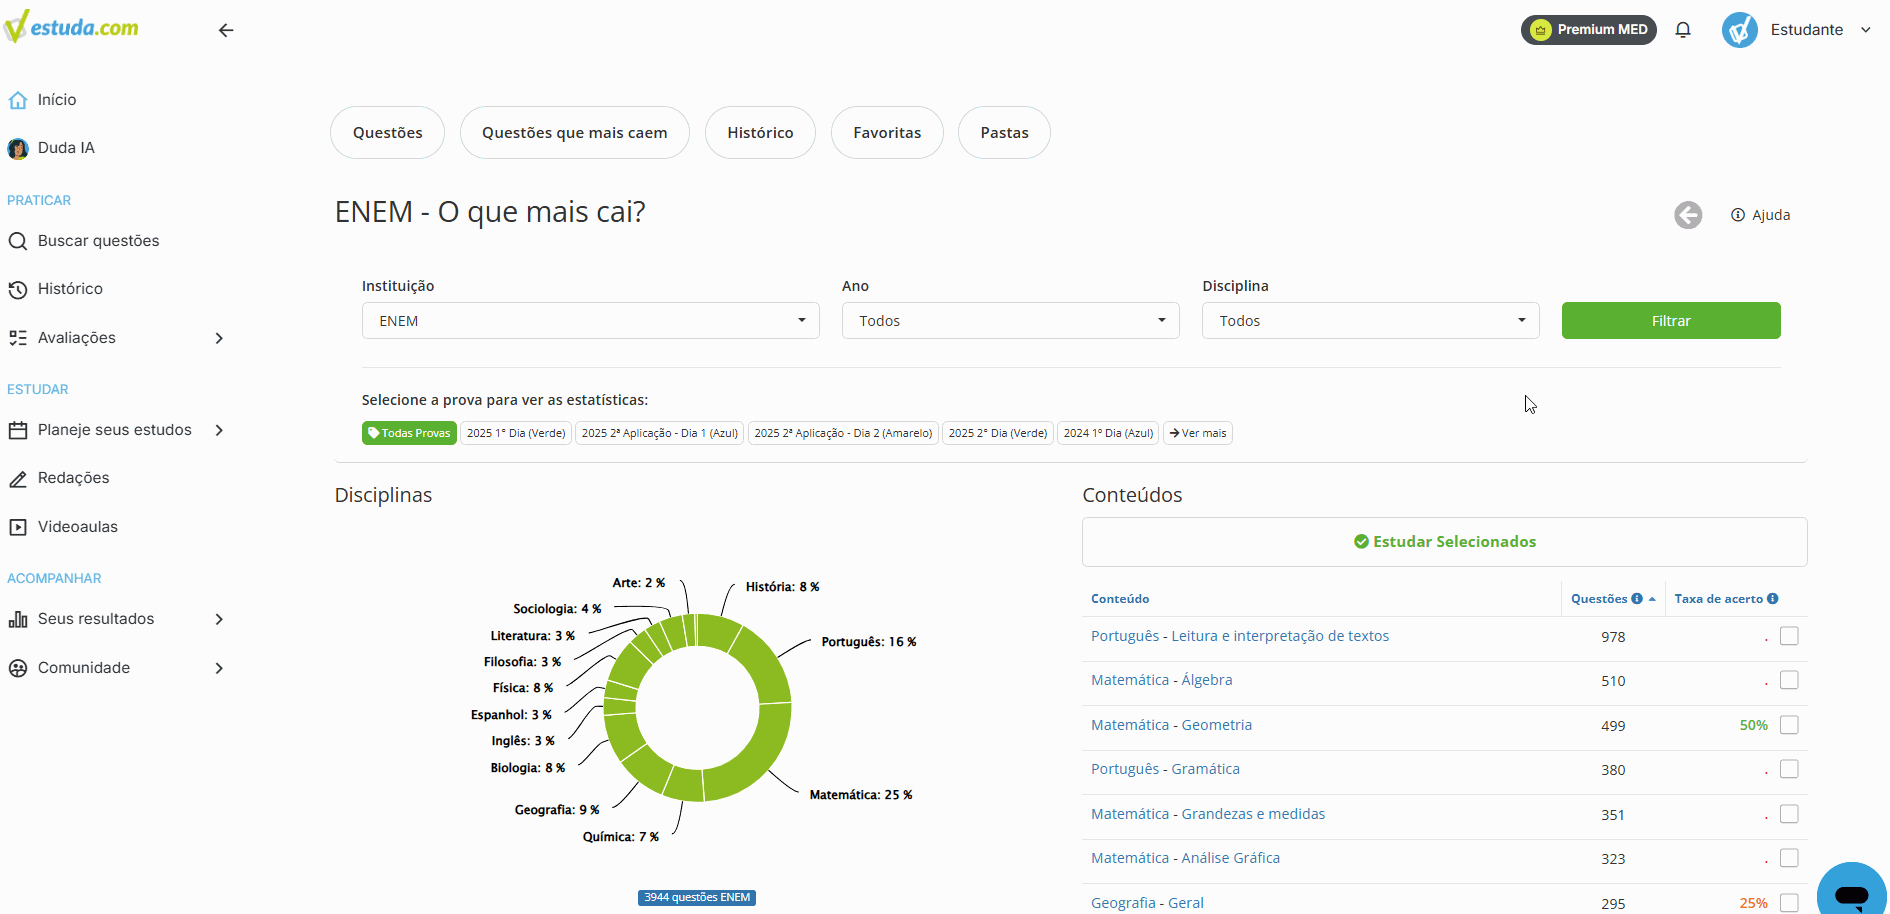Expand Planeje seus estudos submenu chevron
Image resolution: width=1890 pixels, height=914 pixels.
coord(219,430)
